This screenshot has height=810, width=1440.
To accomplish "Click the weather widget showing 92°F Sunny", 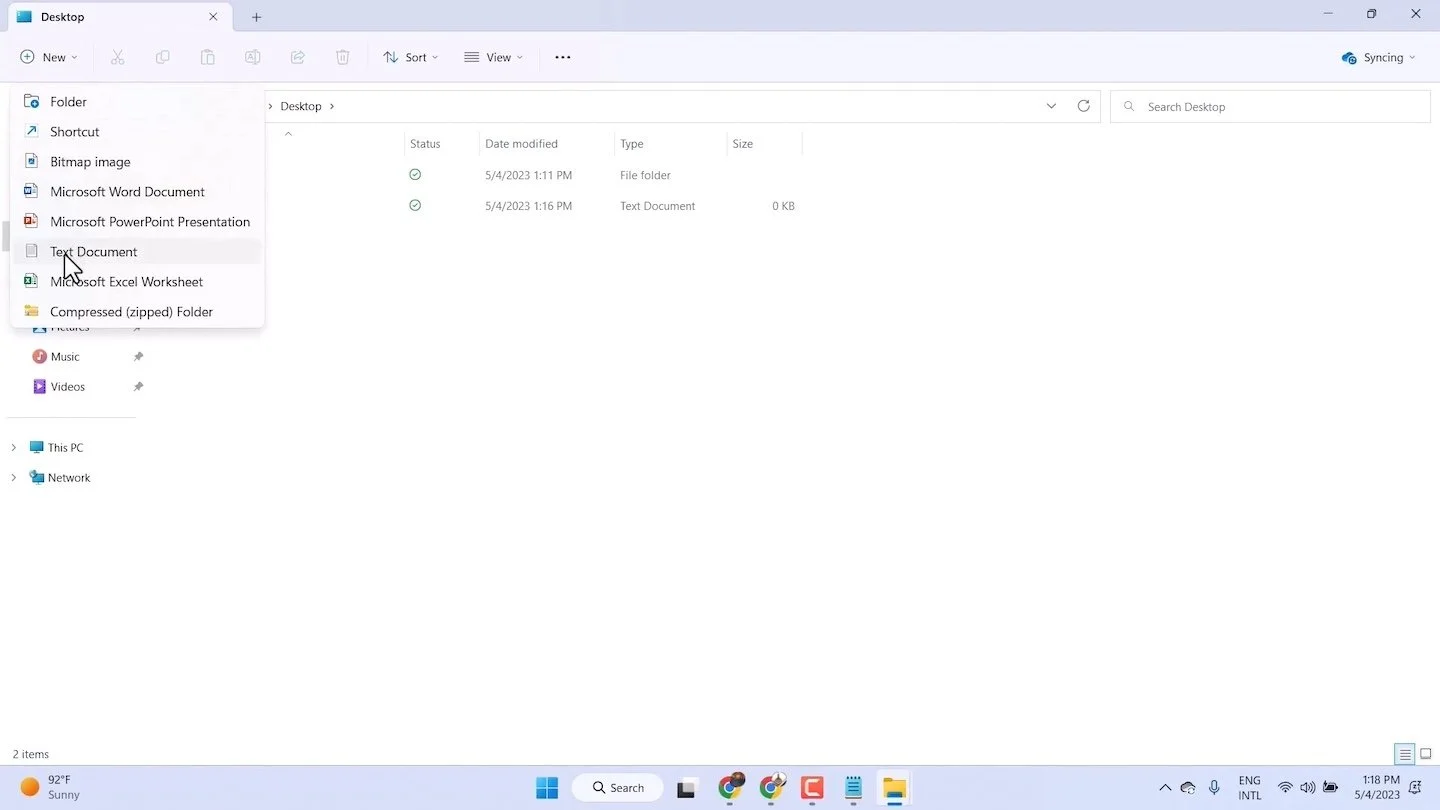I will click(50, 787).
